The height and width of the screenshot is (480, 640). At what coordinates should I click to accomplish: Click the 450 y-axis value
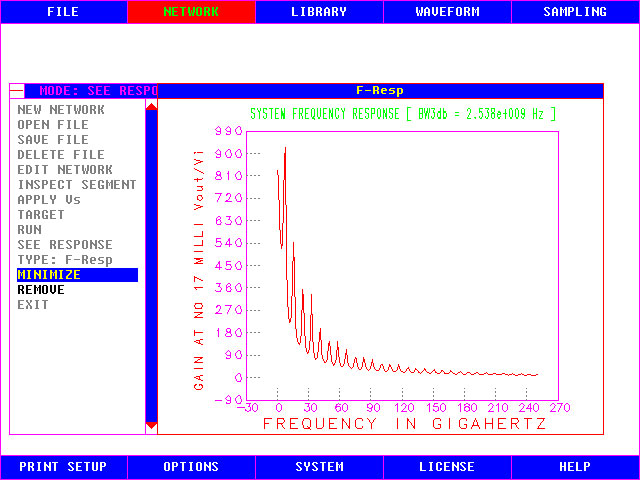[x=229, y=266]
